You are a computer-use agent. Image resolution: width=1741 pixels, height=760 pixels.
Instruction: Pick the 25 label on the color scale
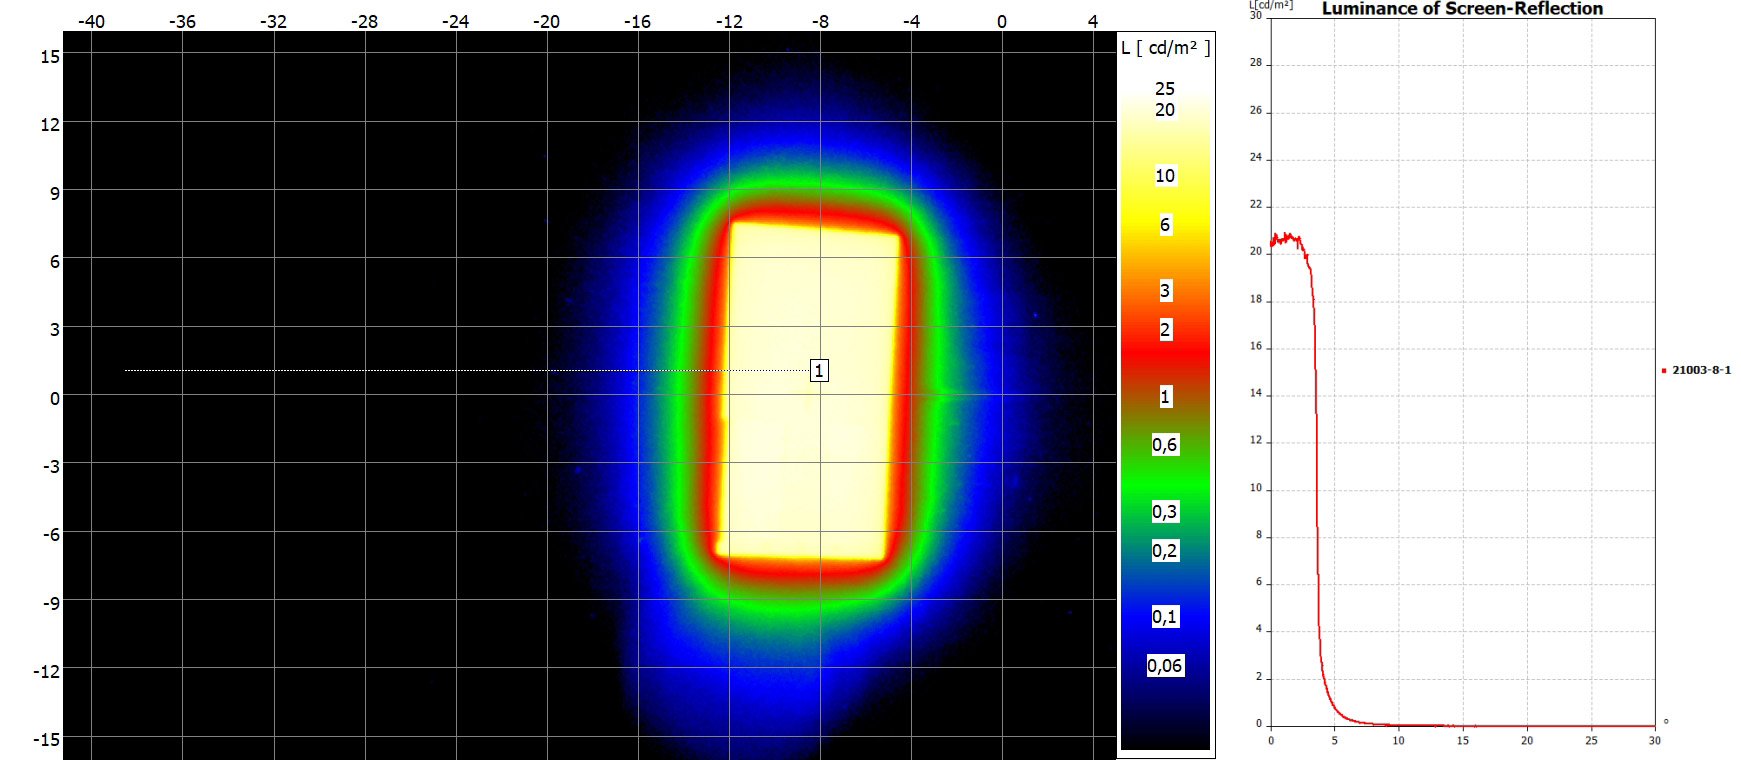pyautogui.click(x=1165, y=89)
